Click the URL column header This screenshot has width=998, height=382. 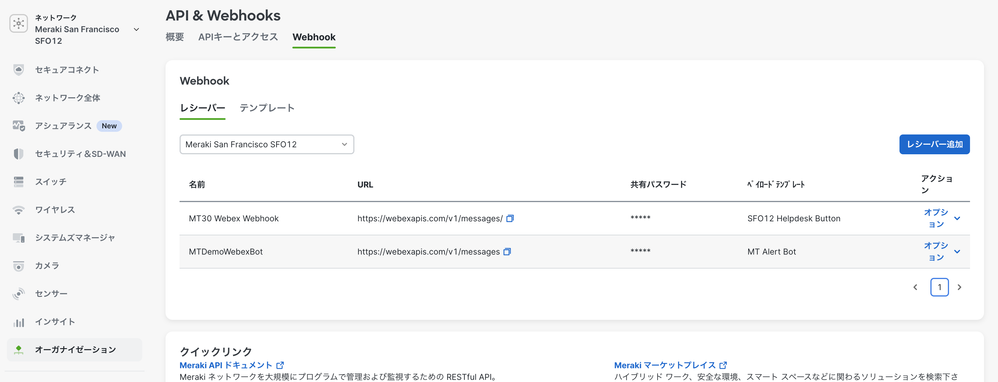coord(365,185)
